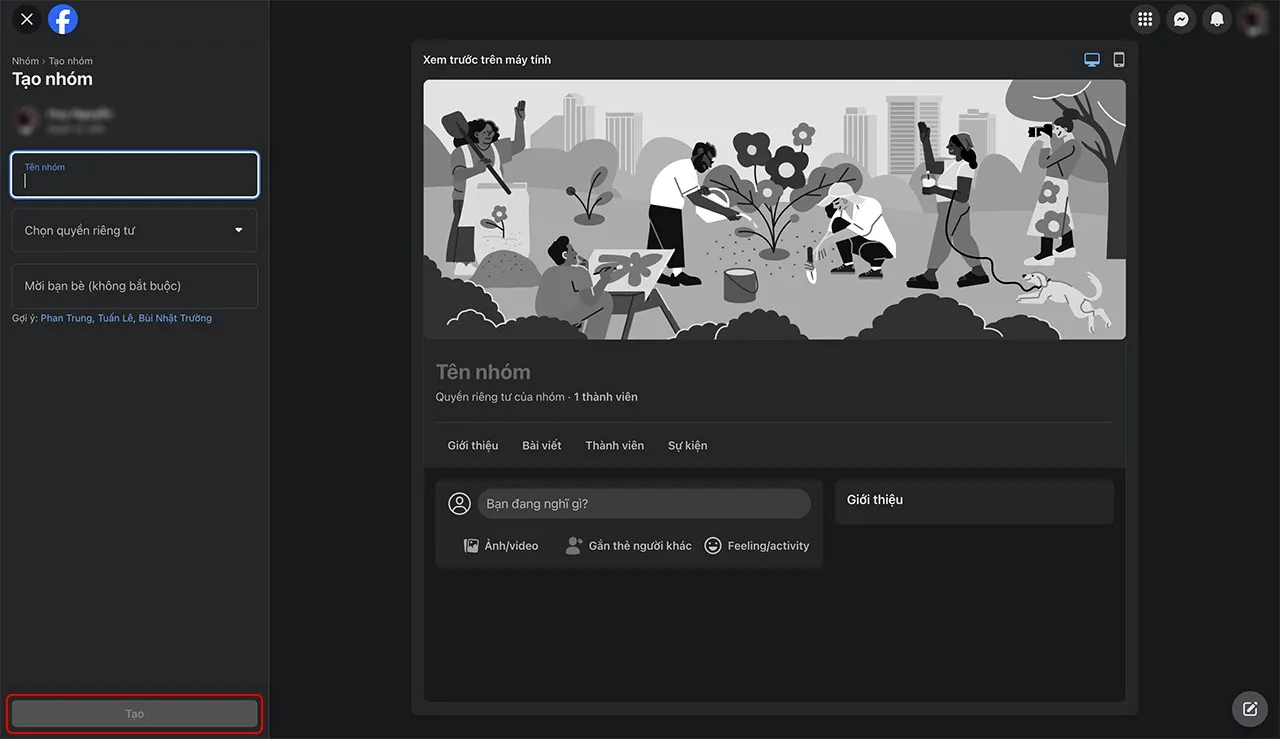Switch to mobile preview mode

[x=1119, y=60]
